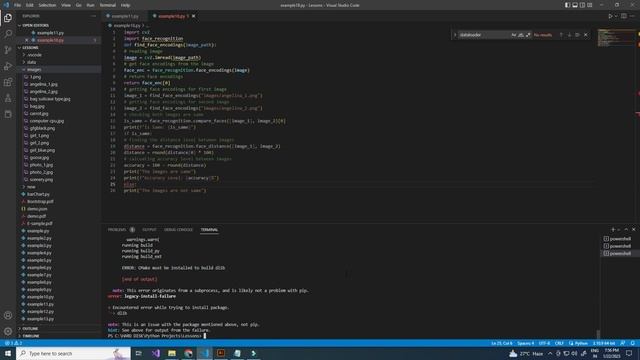This screenshot has height=360, width=640.
Task: Change Spaces: 4 indentation setting
Action: 525,343
